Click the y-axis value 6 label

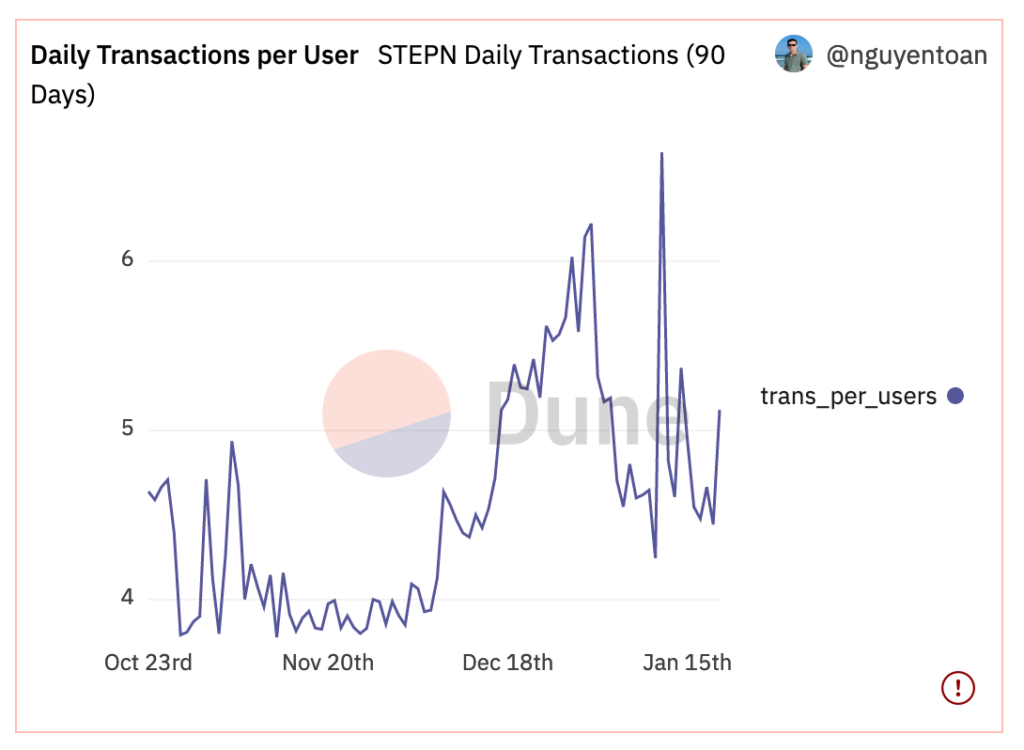click(x=127, y=259)
